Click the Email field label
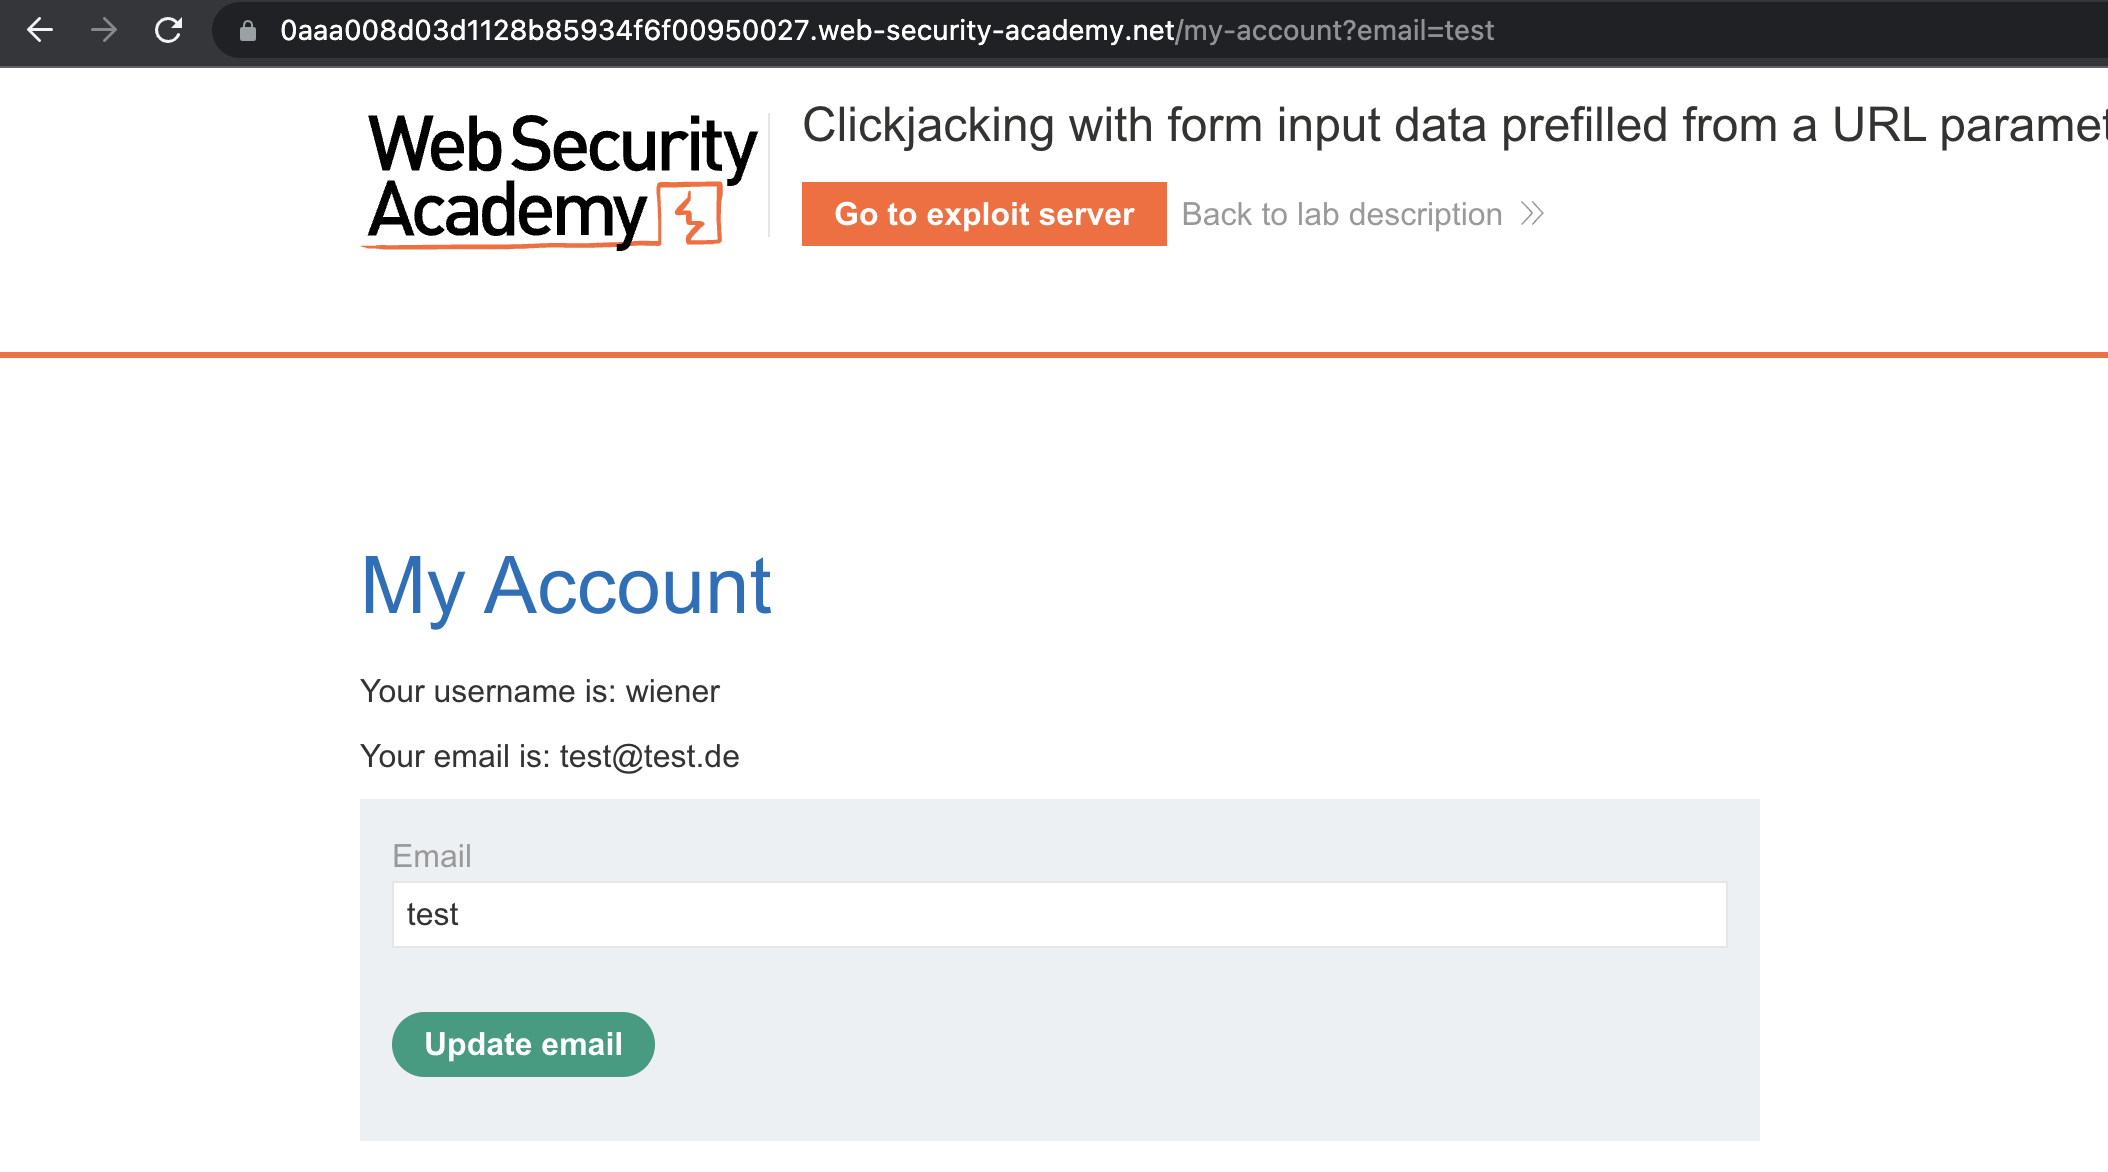Screen dimensions: 2108x1172 431,856
